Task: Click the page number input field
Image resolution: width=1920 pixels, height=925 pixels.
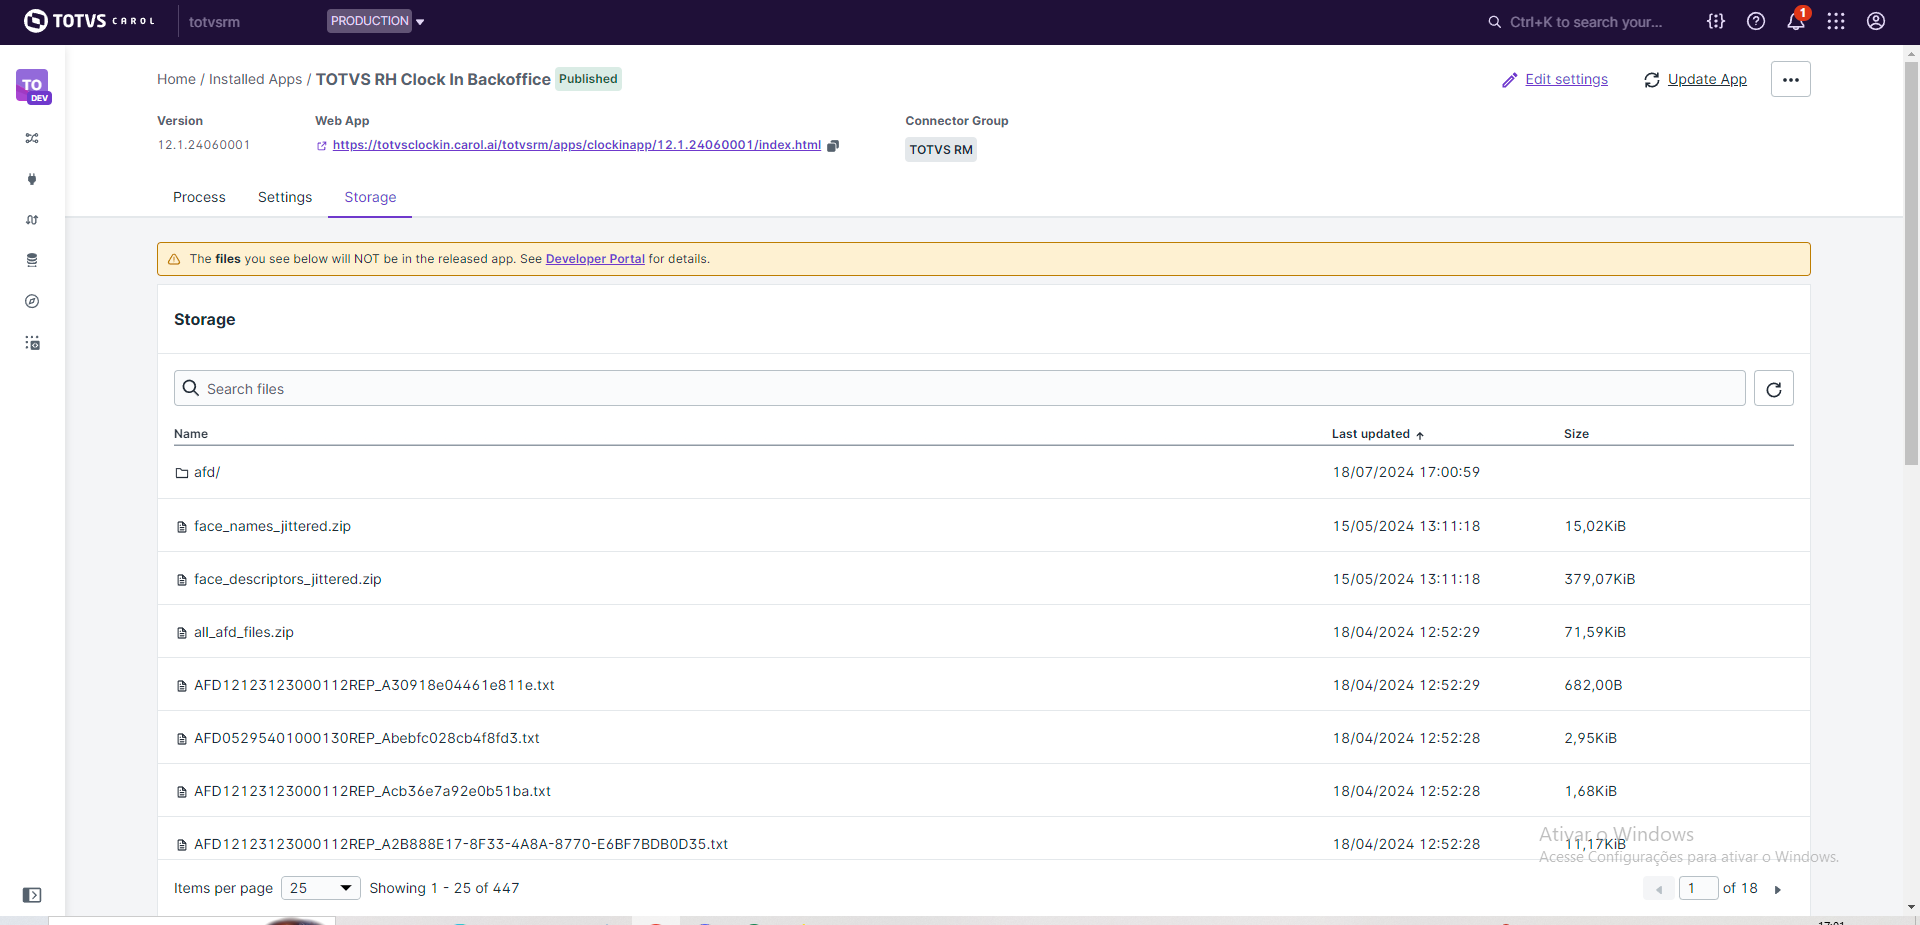Action: 1698,888
